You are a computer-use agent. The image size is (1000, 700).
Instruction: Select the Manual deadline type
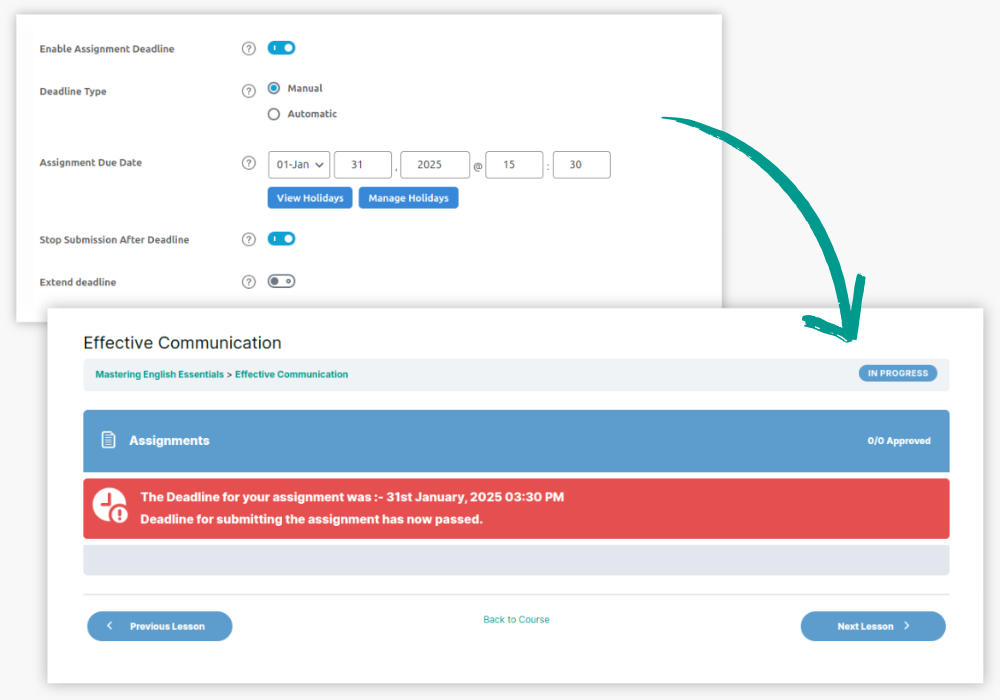tap(274, 88)
